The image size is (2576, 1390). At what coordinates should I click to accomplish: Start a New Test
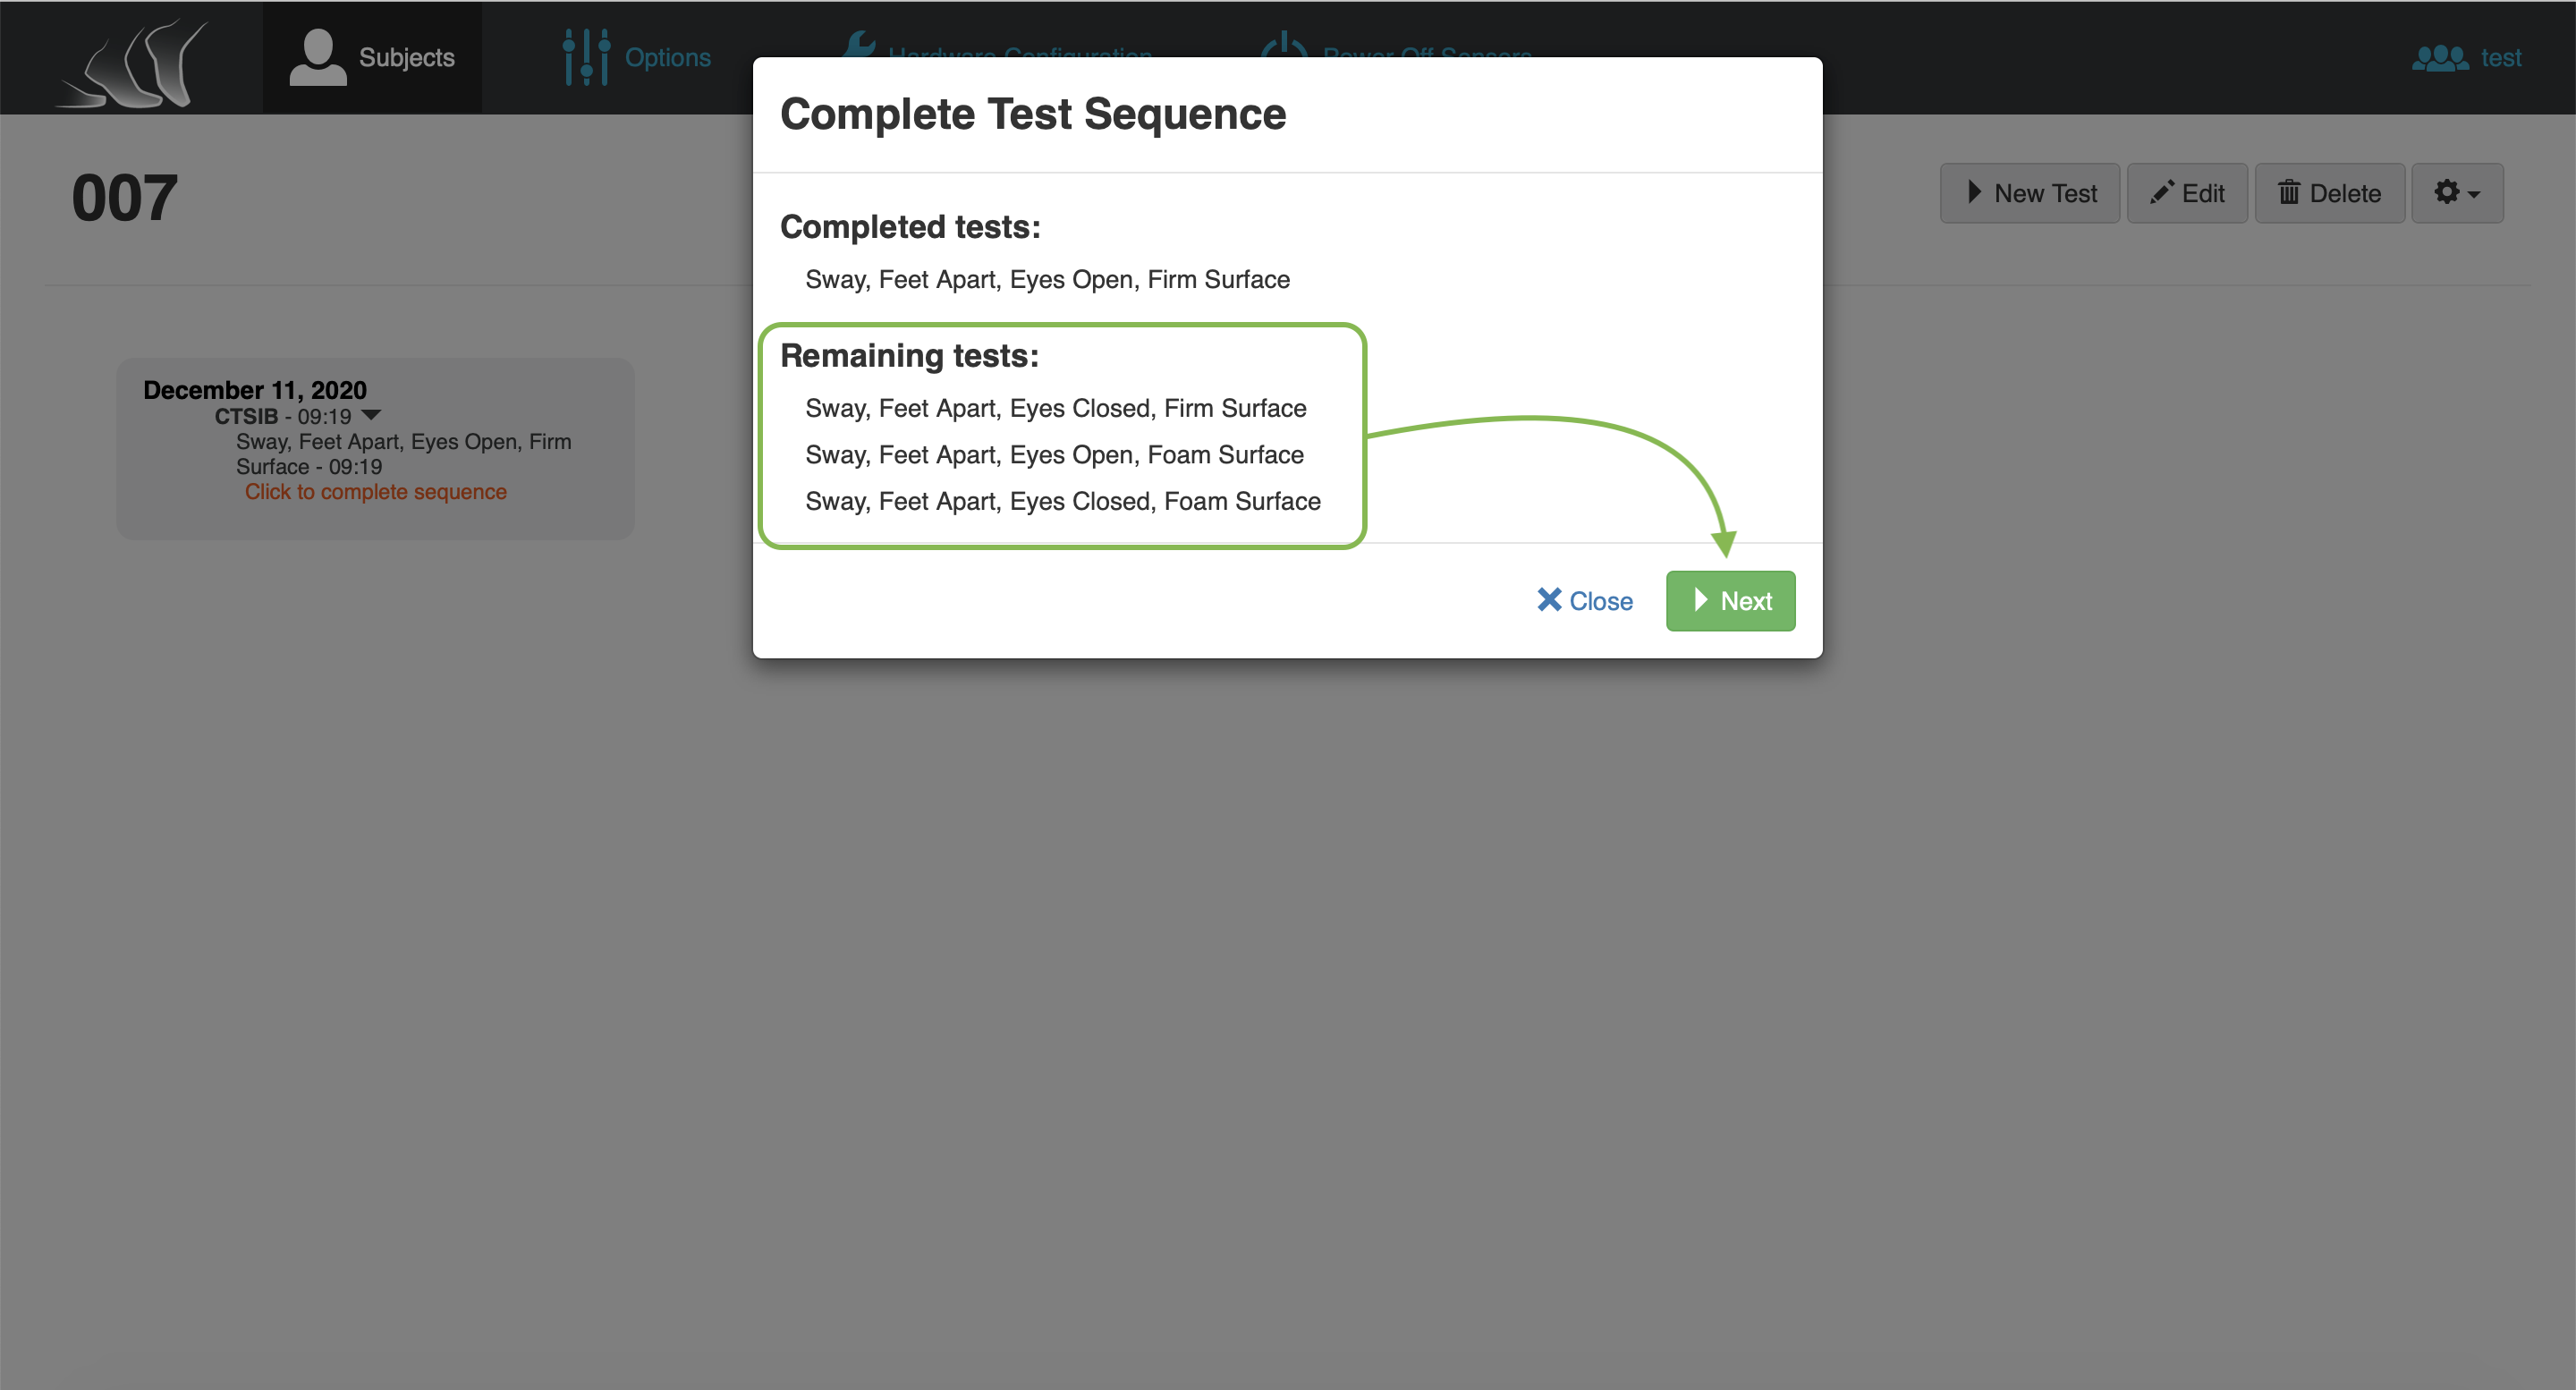pos(2029,192)
